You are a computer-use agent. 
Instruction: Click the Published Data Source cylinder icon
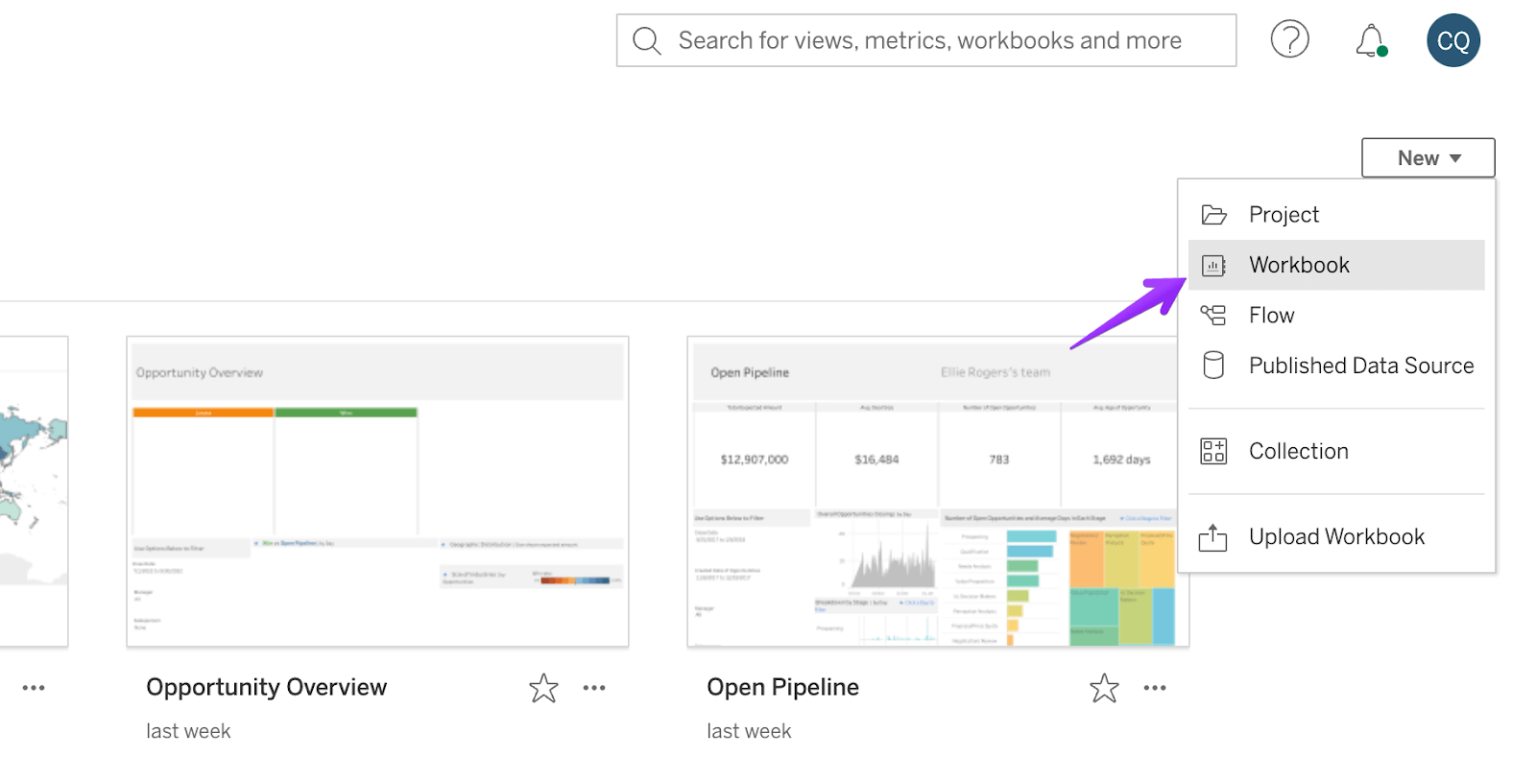1213,366
